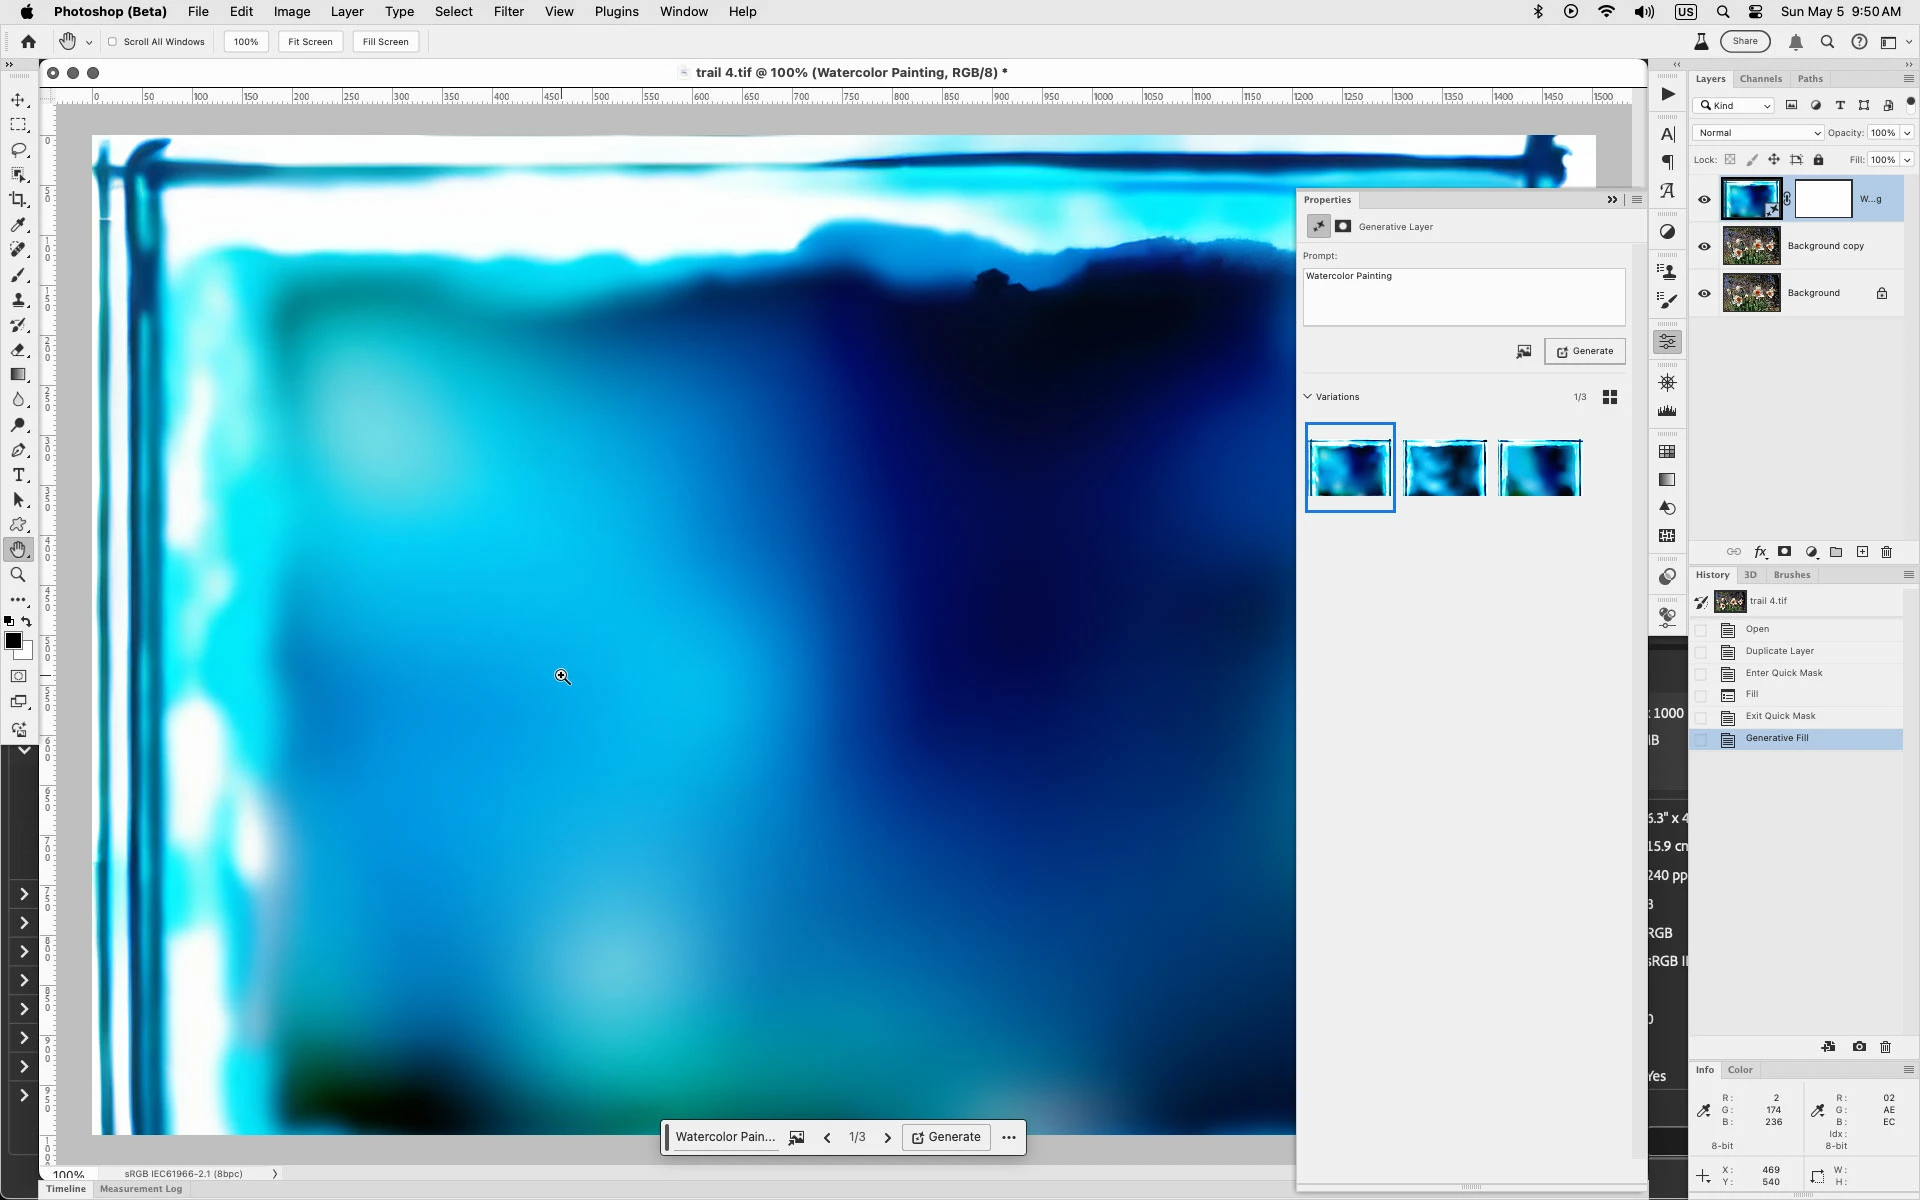Open the variations grid view icon
Screen dimensions: 1920x1200
tap(1610, 397)
